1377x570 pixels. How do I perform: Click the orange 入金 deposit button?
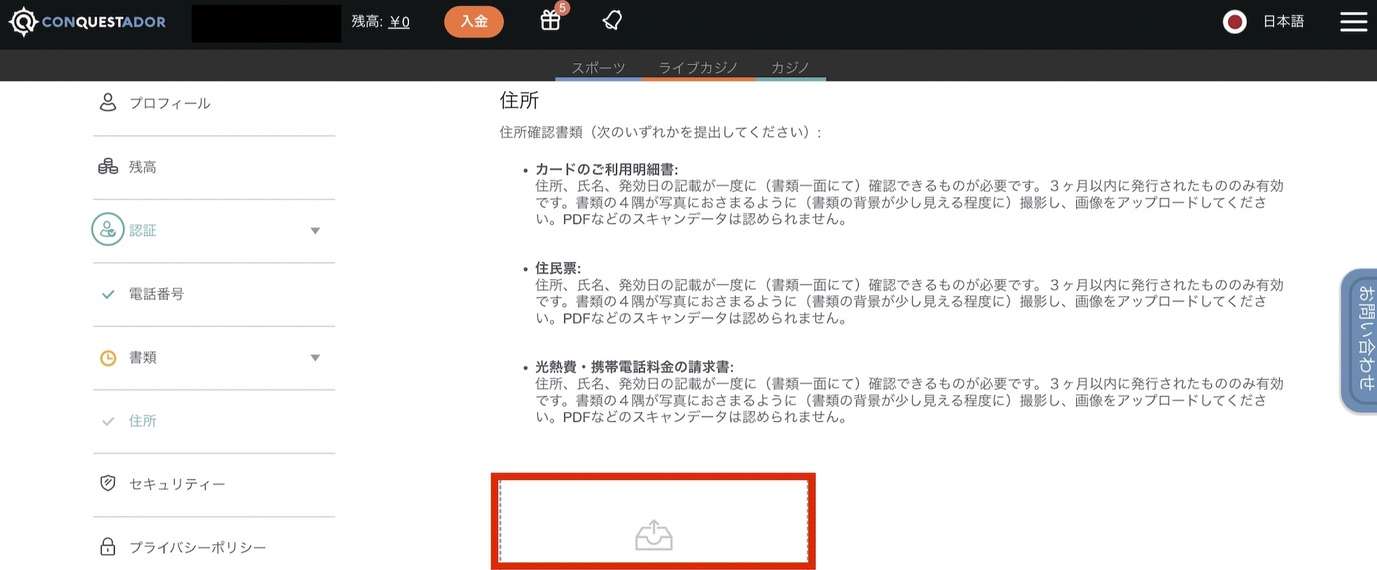pyautogui.click(x=474, y=21)
